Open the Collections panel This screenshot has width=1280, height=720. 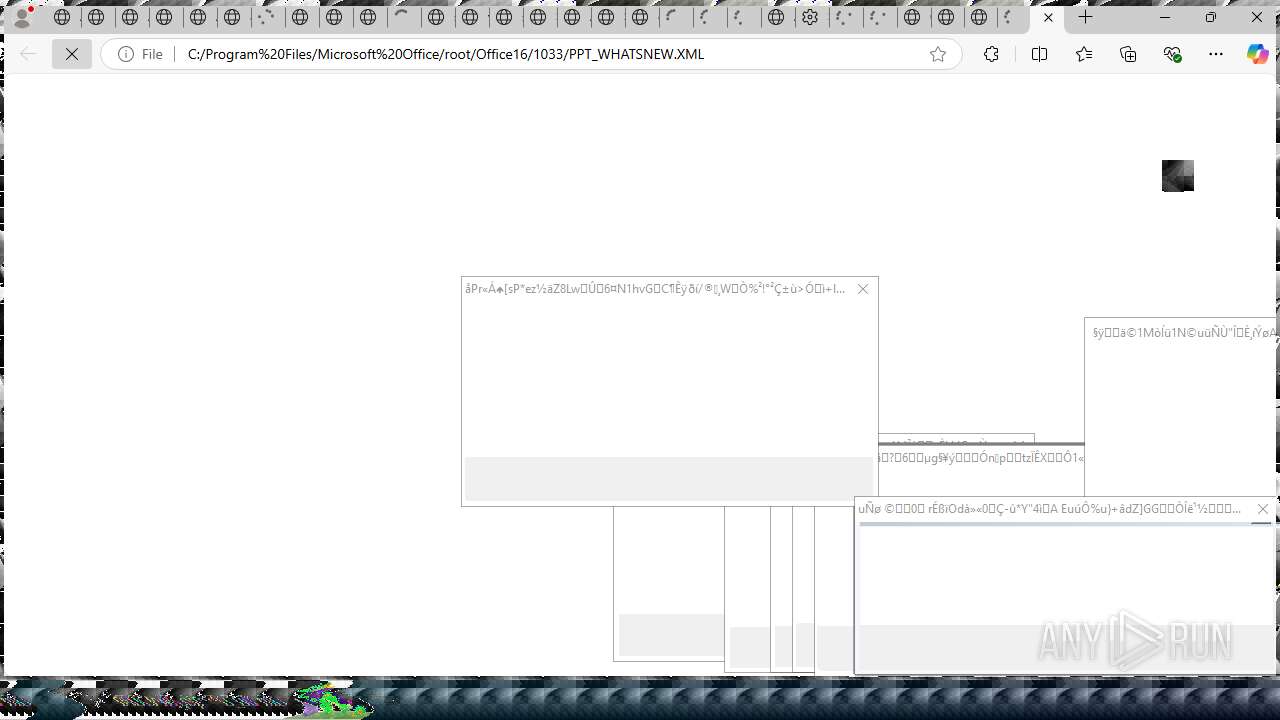(x=1128, y=54)
